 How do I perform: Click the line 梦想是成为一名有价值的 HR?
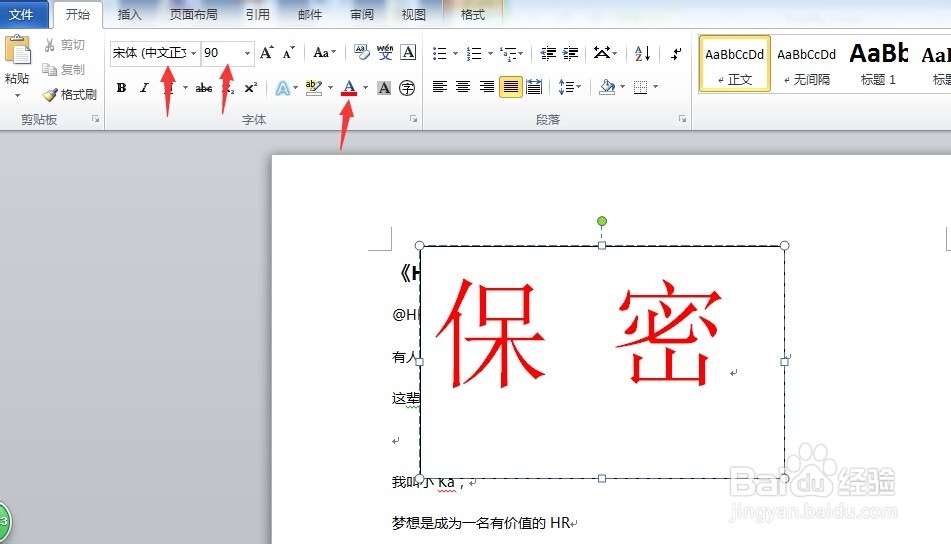[x=481, y=523]
